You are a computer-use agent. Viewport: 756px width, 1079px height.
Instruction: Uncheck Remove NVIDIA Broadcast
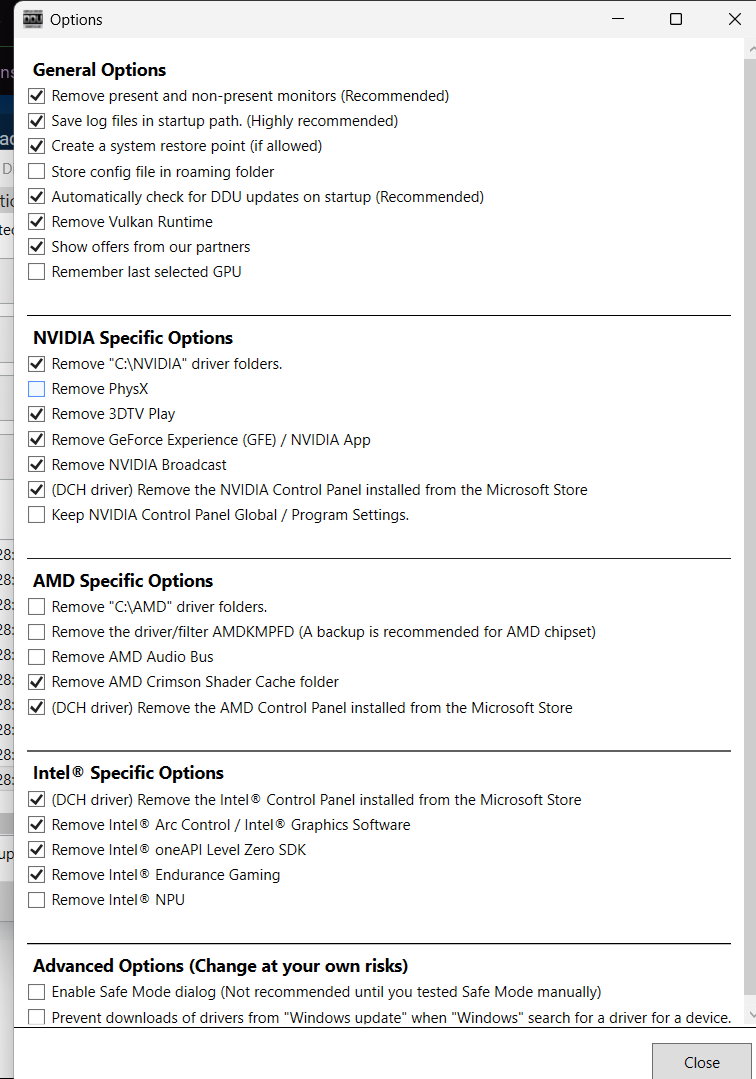pos(37,465)
